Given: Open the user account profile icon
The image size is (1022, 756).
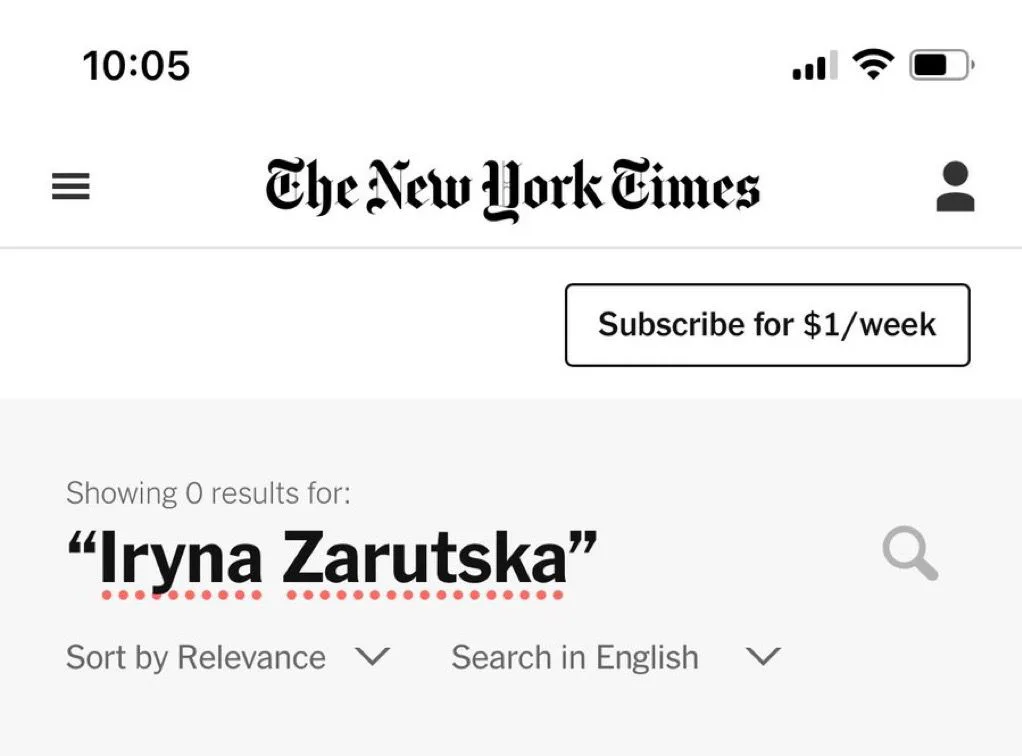Looking at the screenshot, I should (x=955, y=186).
